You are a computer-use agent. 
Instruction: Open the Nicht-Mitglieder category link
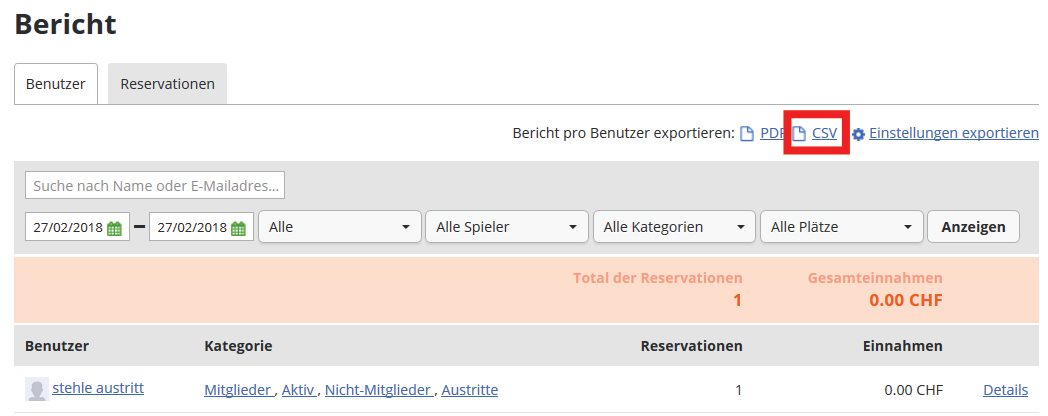point(379,390)
